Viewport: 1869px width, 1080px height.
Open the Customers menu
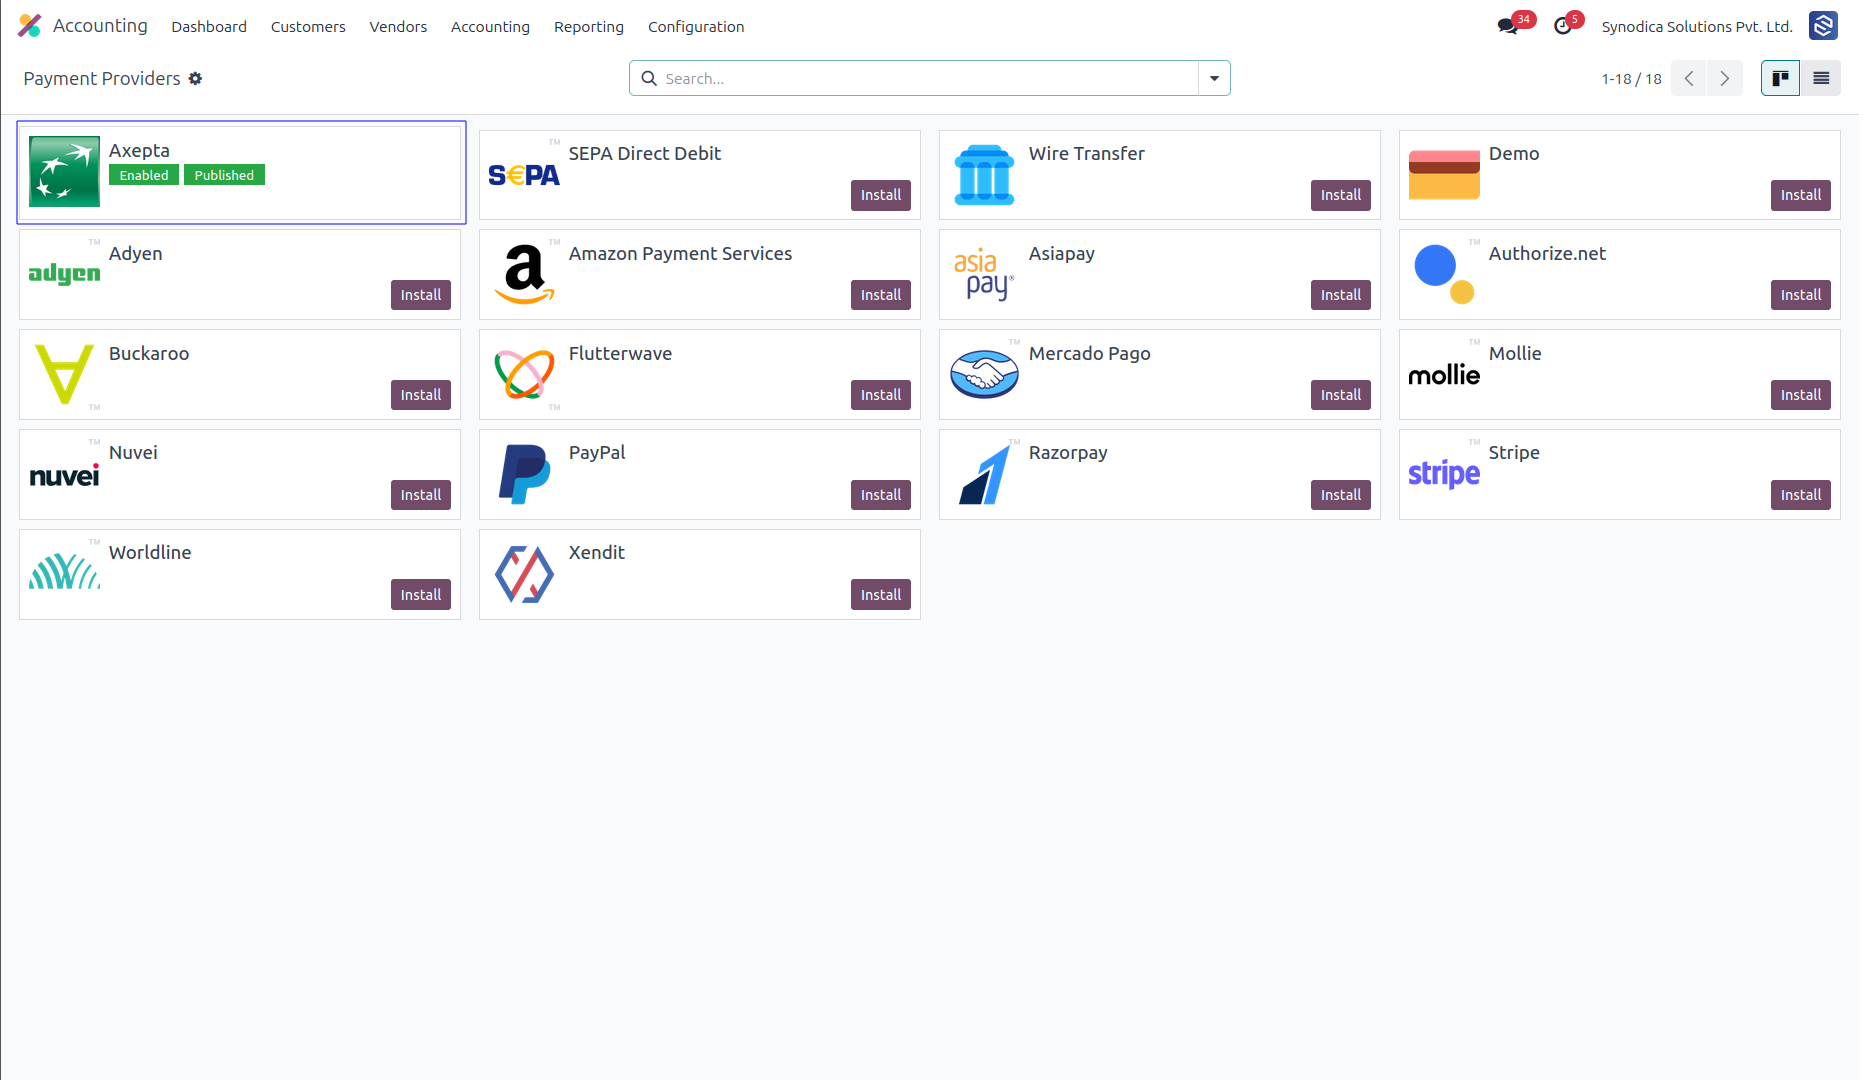click(x=308, y=27)
